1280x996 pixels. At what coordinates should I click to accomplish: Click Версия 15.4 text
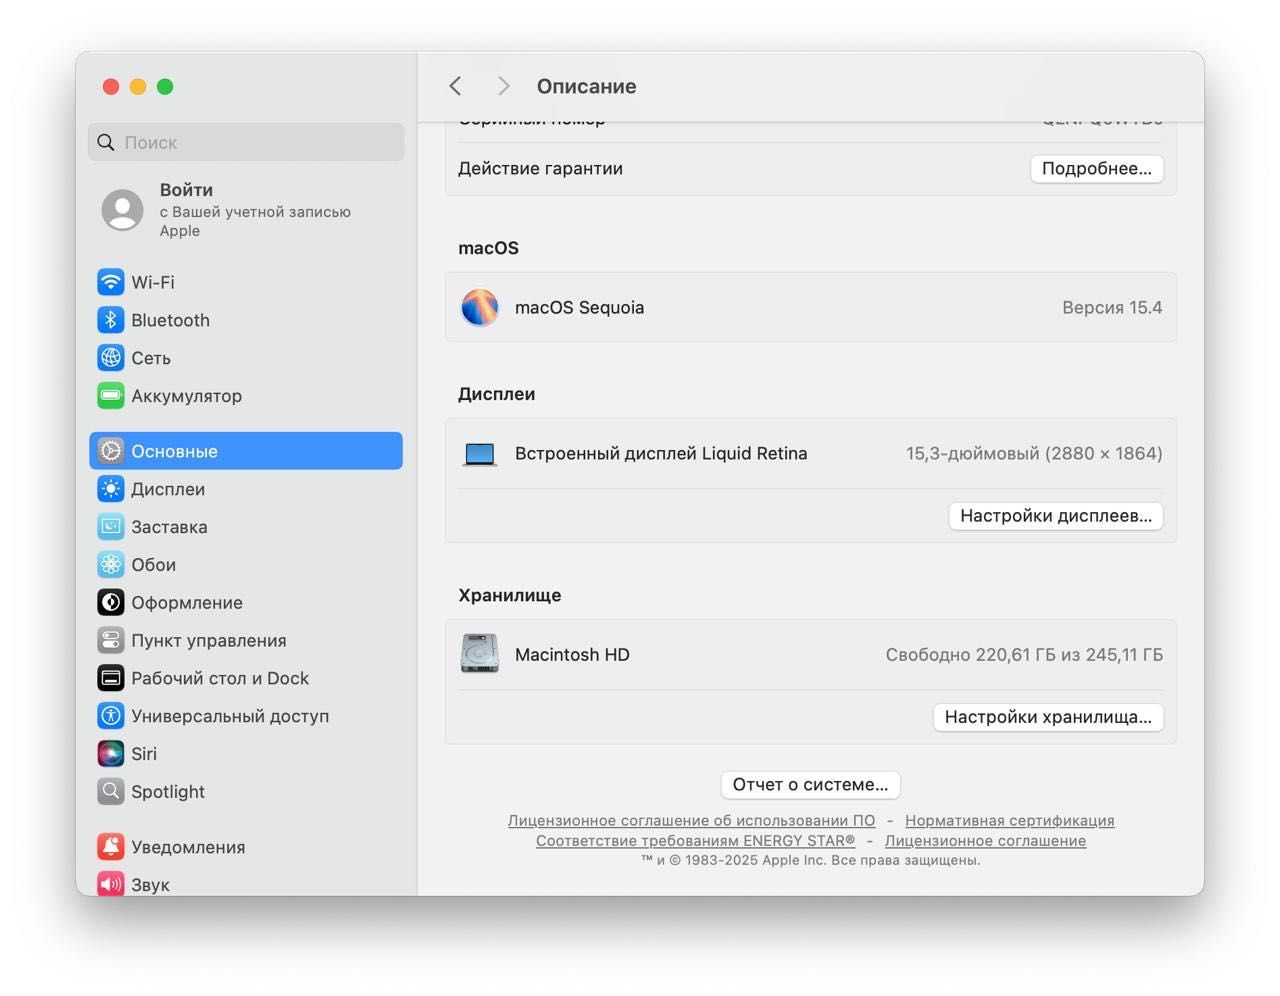pos(1112,307)
